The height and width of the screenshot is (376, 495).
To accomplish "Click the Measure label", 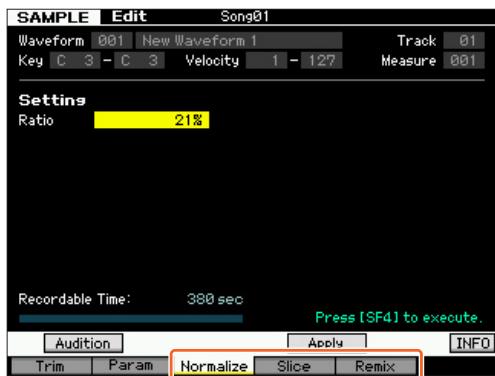I will pyautogui.click(x=409, y=60).
